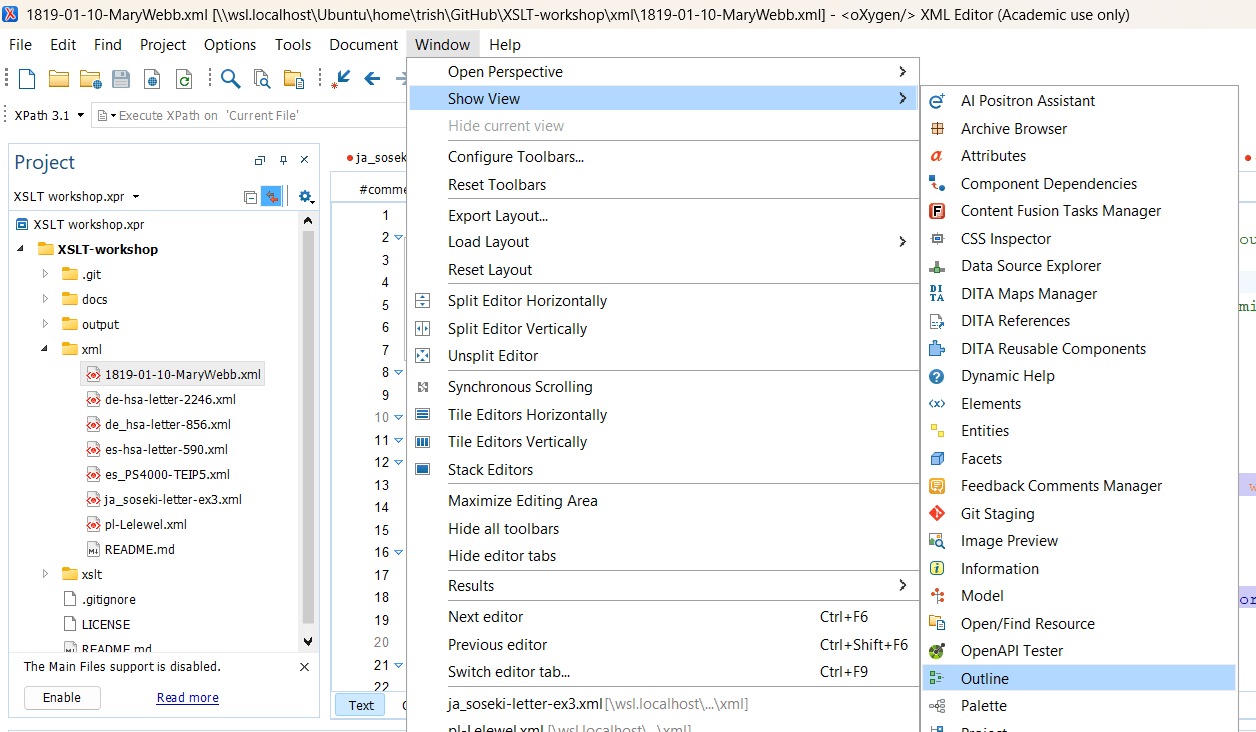The image size is (1256, 732).
Task: Click Collapse All icon in Project panel
Action: coord(250,197)
